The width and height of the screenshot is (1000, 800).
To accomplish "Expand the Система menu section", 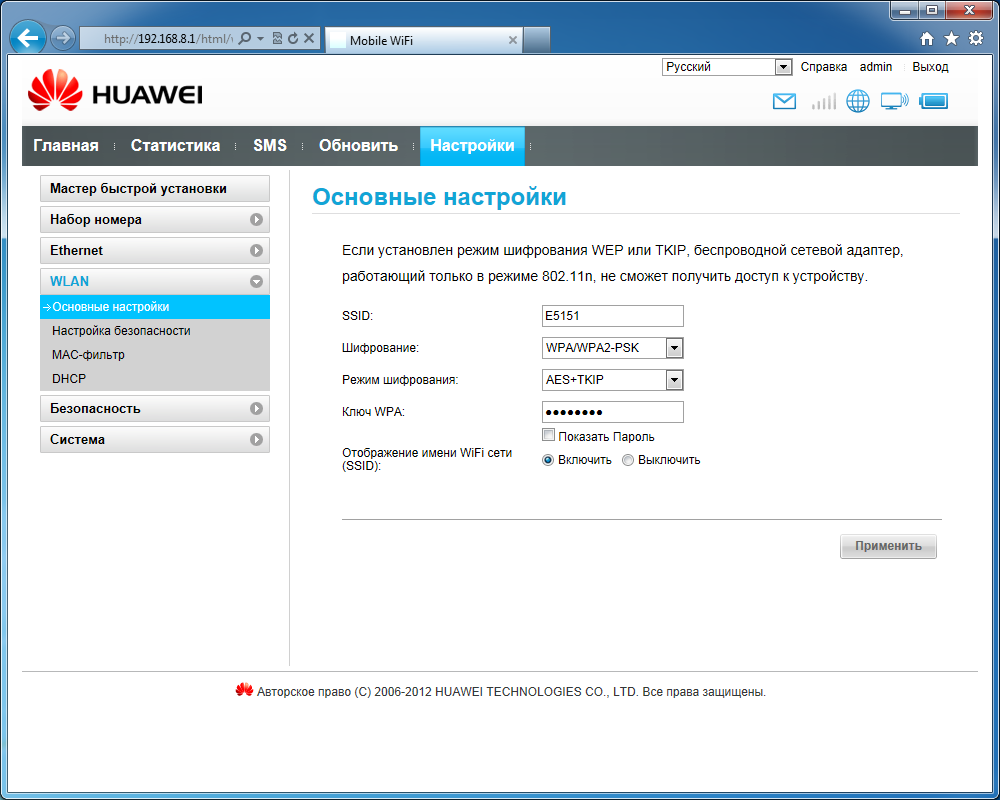I will (x=154, y=440).
